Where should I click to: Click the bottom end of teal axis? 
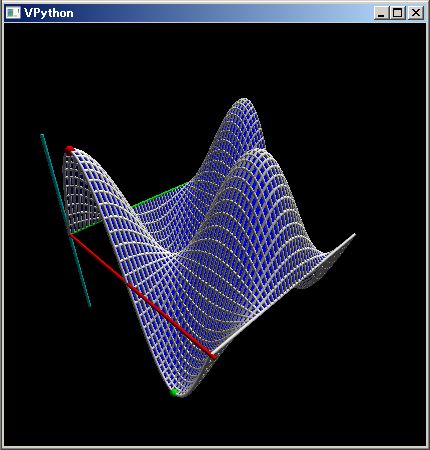click(x=89, y=305)
